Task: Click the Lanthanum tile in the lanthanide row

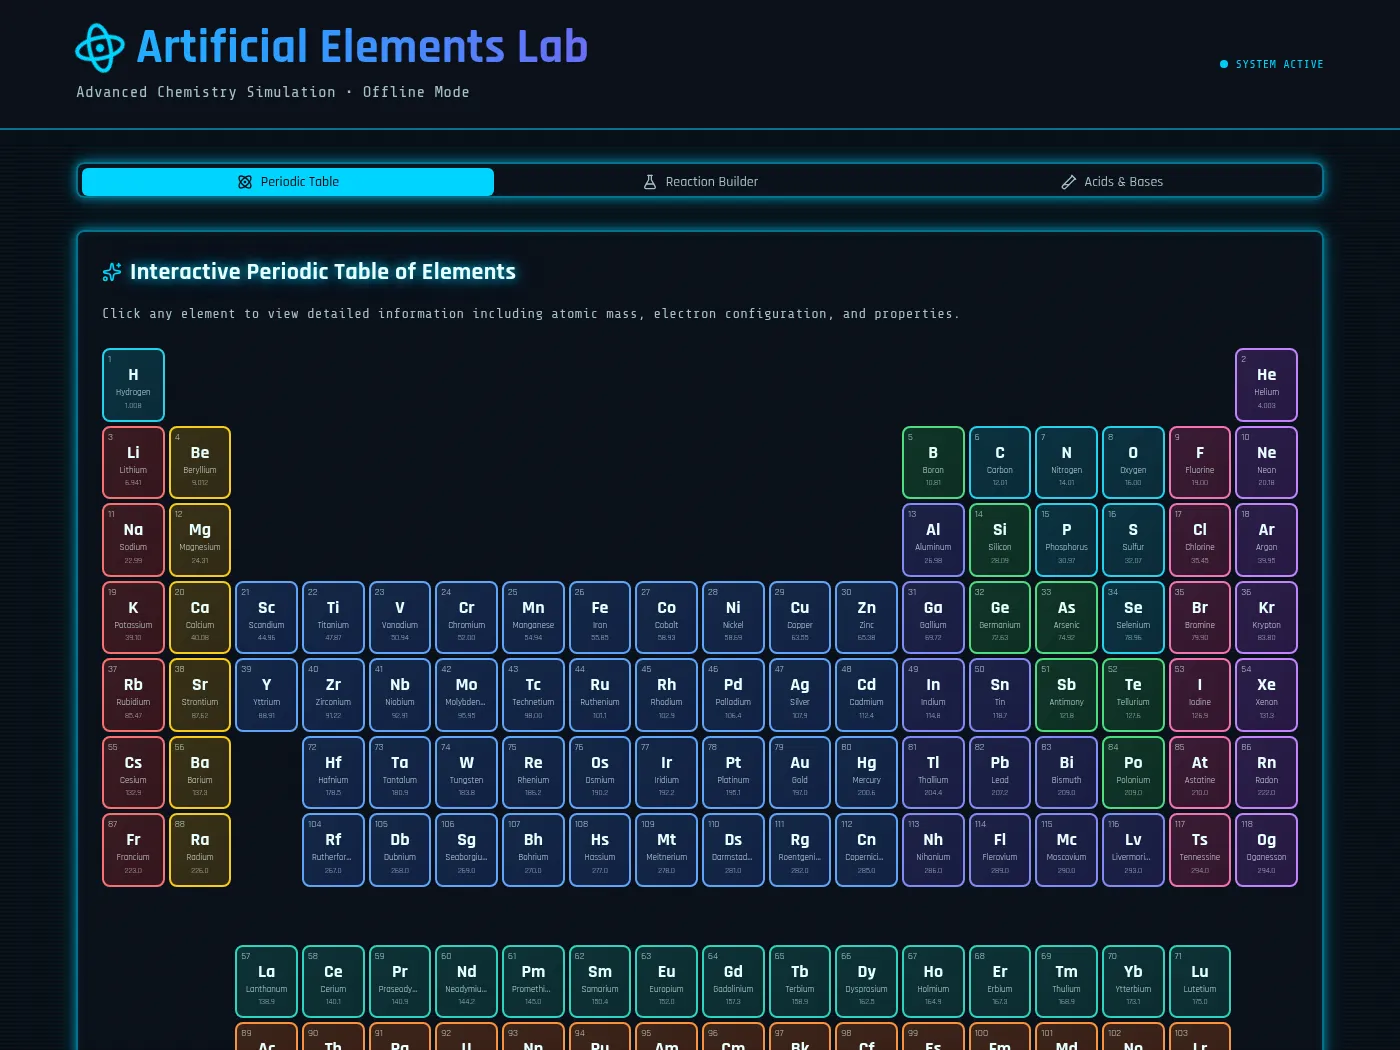Action: pos(266,981)
